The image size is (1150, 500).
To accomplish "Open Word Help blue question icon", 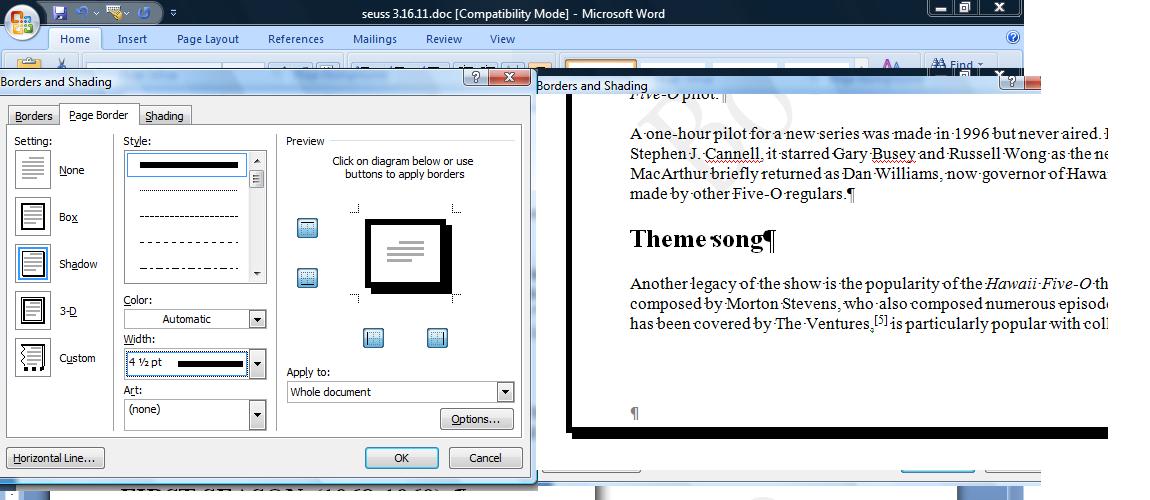I will [1013, 37].
